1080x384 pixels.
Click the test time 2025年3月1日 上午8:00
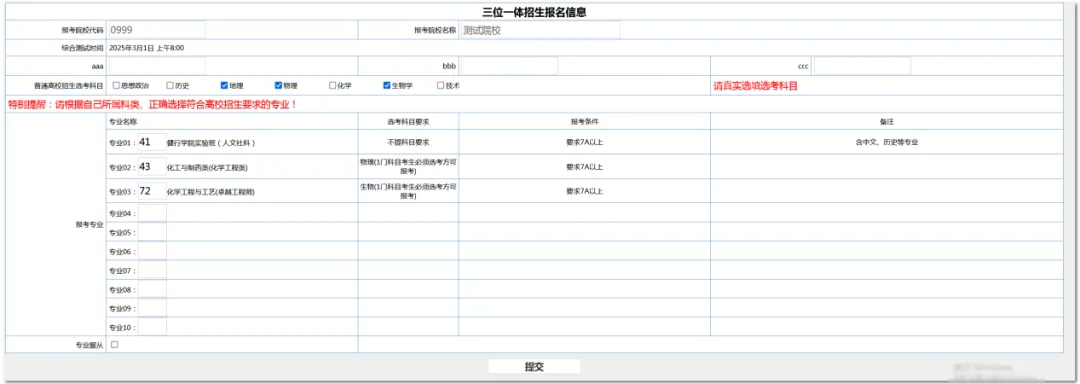pos(147,48)
